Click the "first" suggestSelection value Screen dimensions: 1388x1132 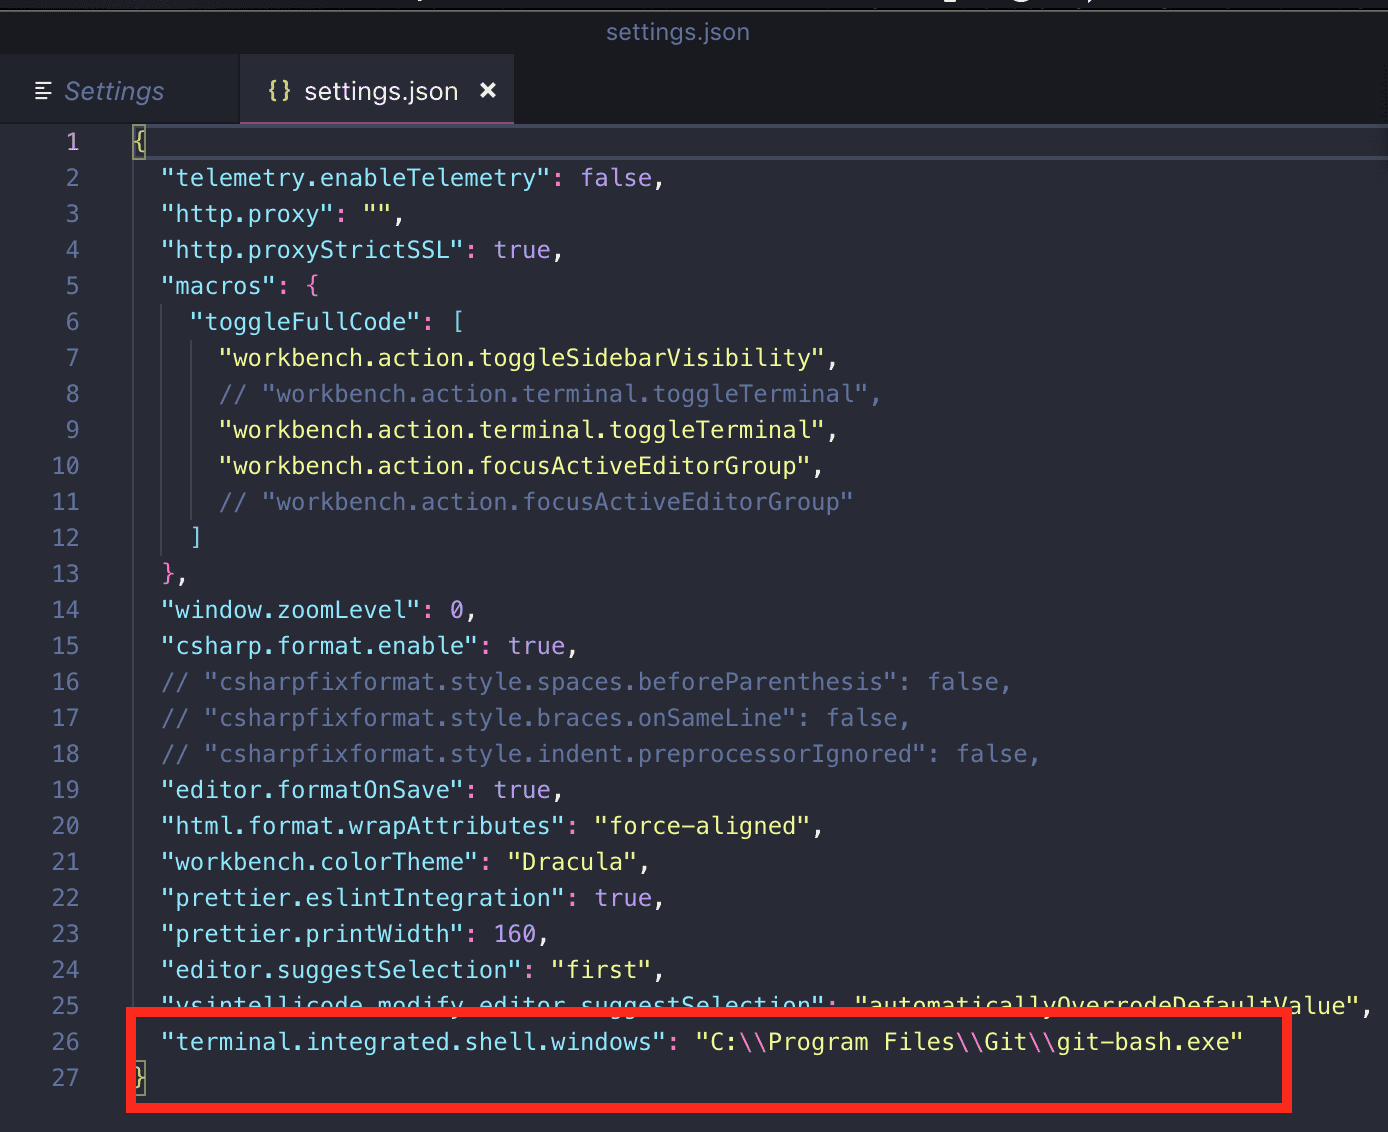click(602, 969)
